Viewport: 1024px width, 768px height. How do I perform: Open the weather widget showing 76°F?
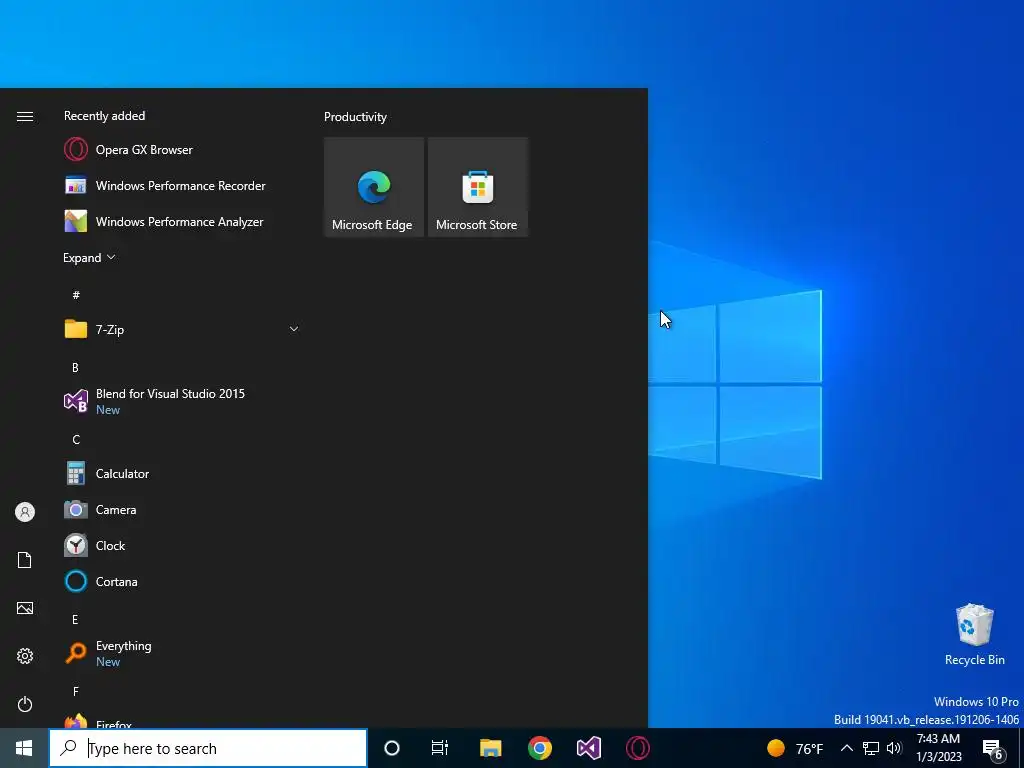(x=795, y=748)
